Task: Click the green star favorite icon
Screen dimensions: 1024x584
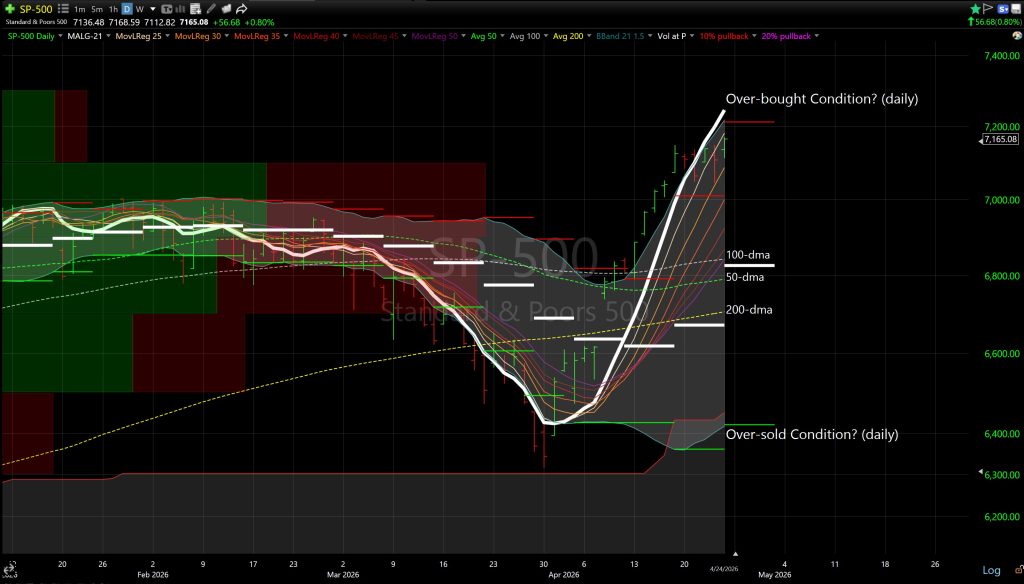Action: point(976,8)
